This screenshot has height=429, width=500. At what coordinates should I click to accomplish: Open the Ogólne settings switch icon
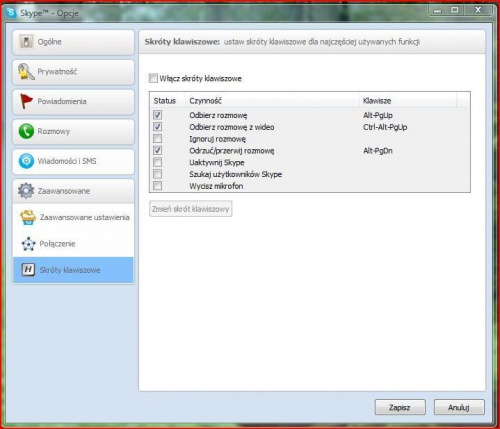[26, 42]
